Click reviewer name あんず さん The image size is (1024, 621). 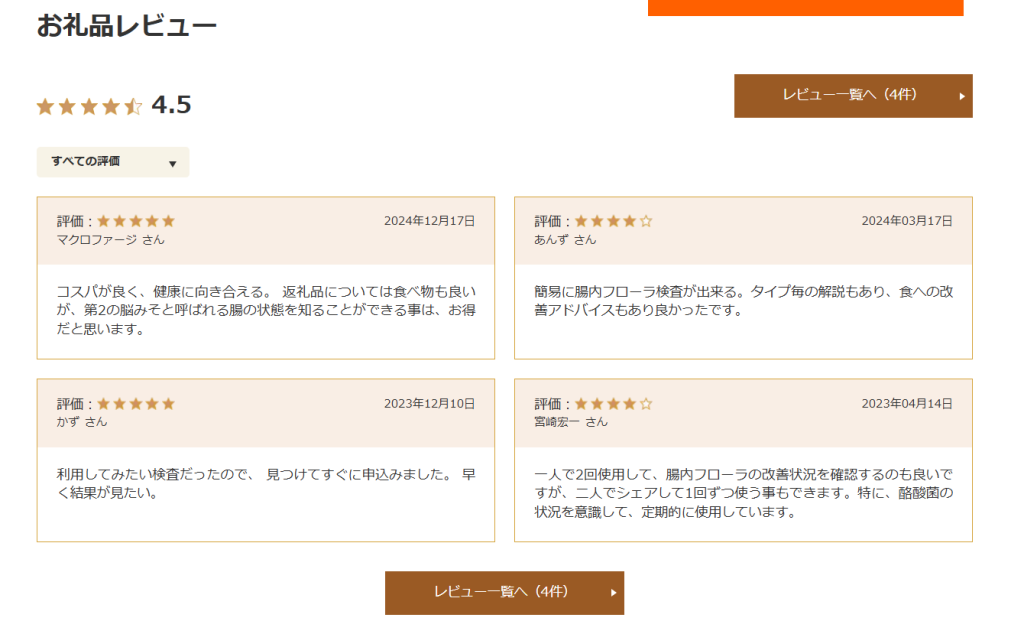click(565, 240)
